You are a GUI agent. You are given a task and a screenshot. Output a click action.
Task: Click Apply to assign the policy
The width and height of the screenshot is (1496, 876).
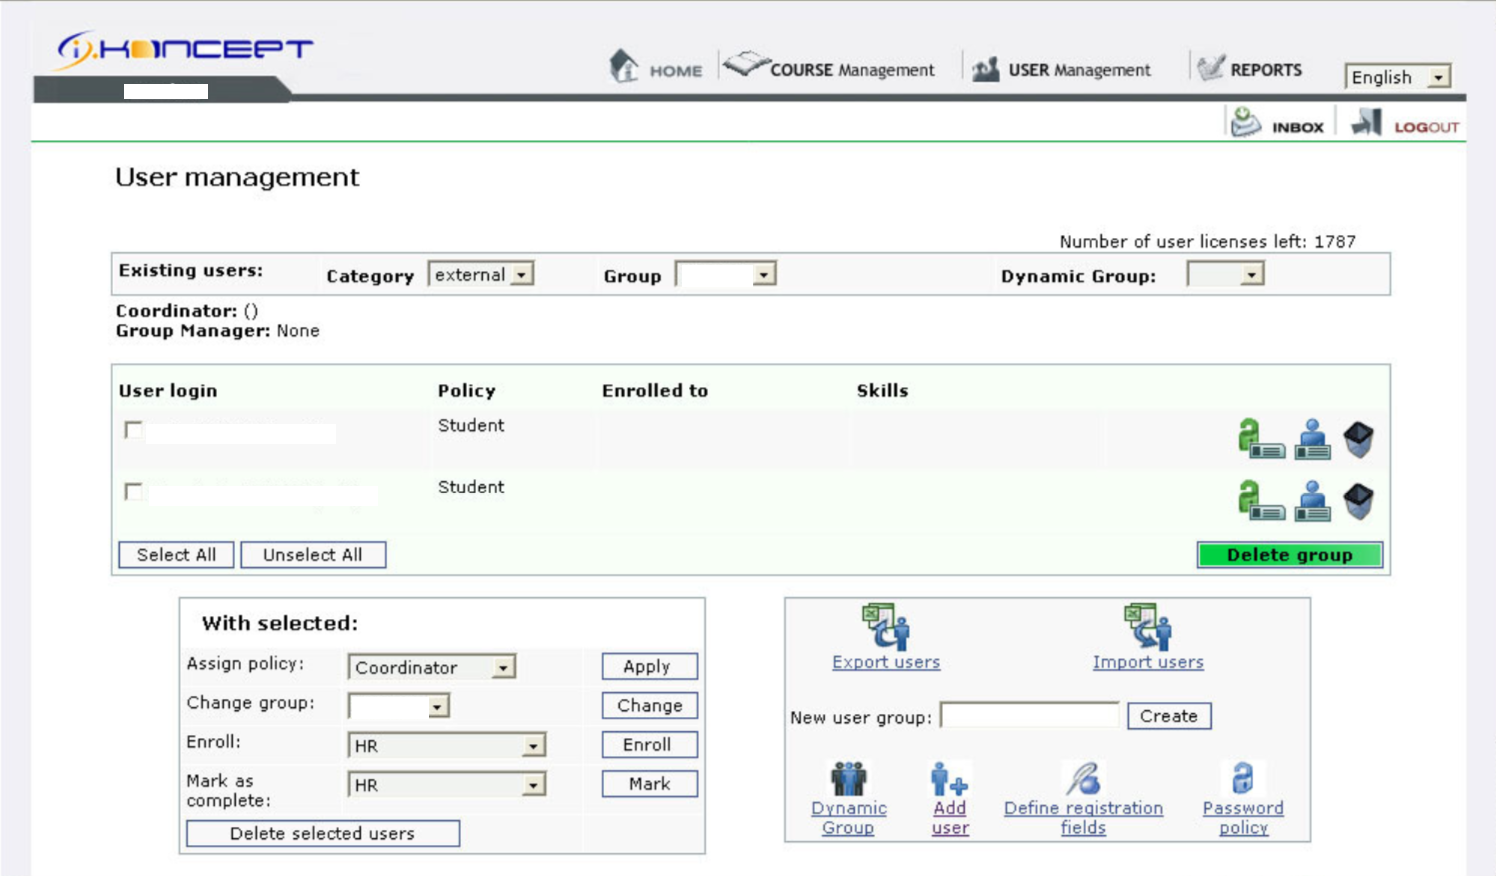[x=650, y=666]
